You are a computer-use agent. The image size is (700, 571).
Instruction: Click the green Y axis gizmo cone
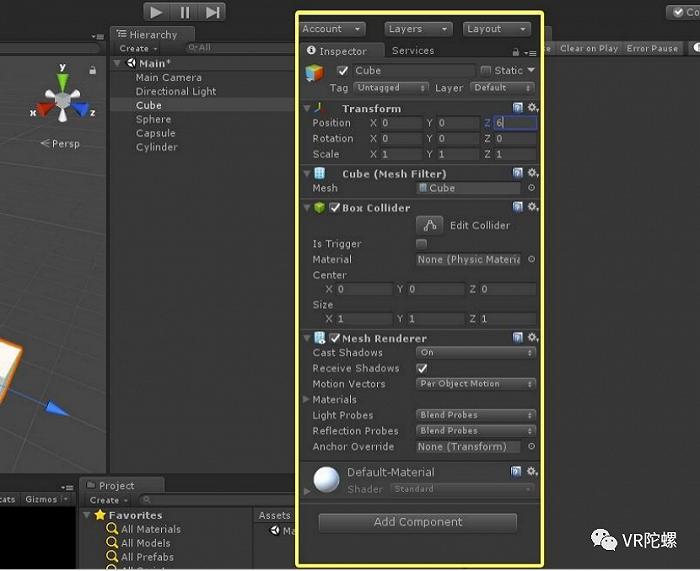coord(63,81)
